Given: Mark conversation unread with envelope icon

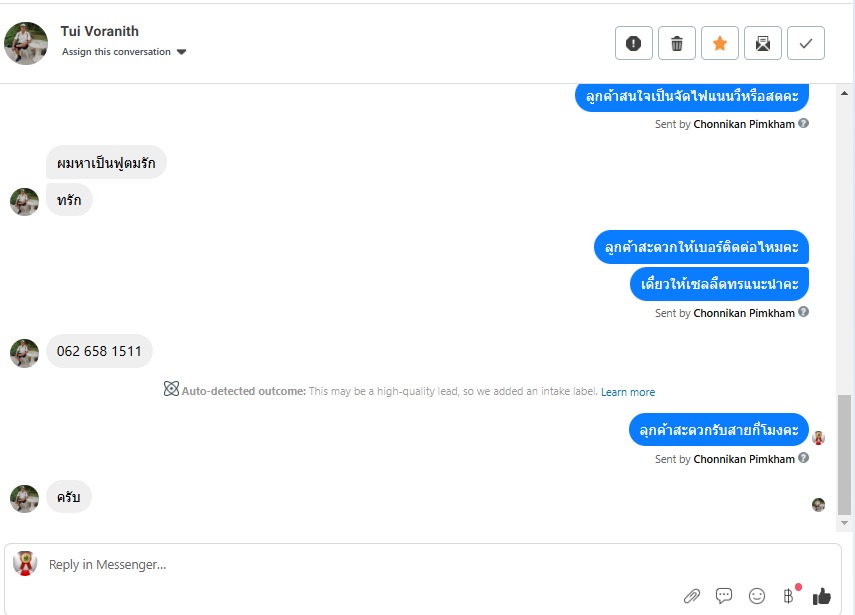Looking at the screenshot, I should (x=763, y=43).
